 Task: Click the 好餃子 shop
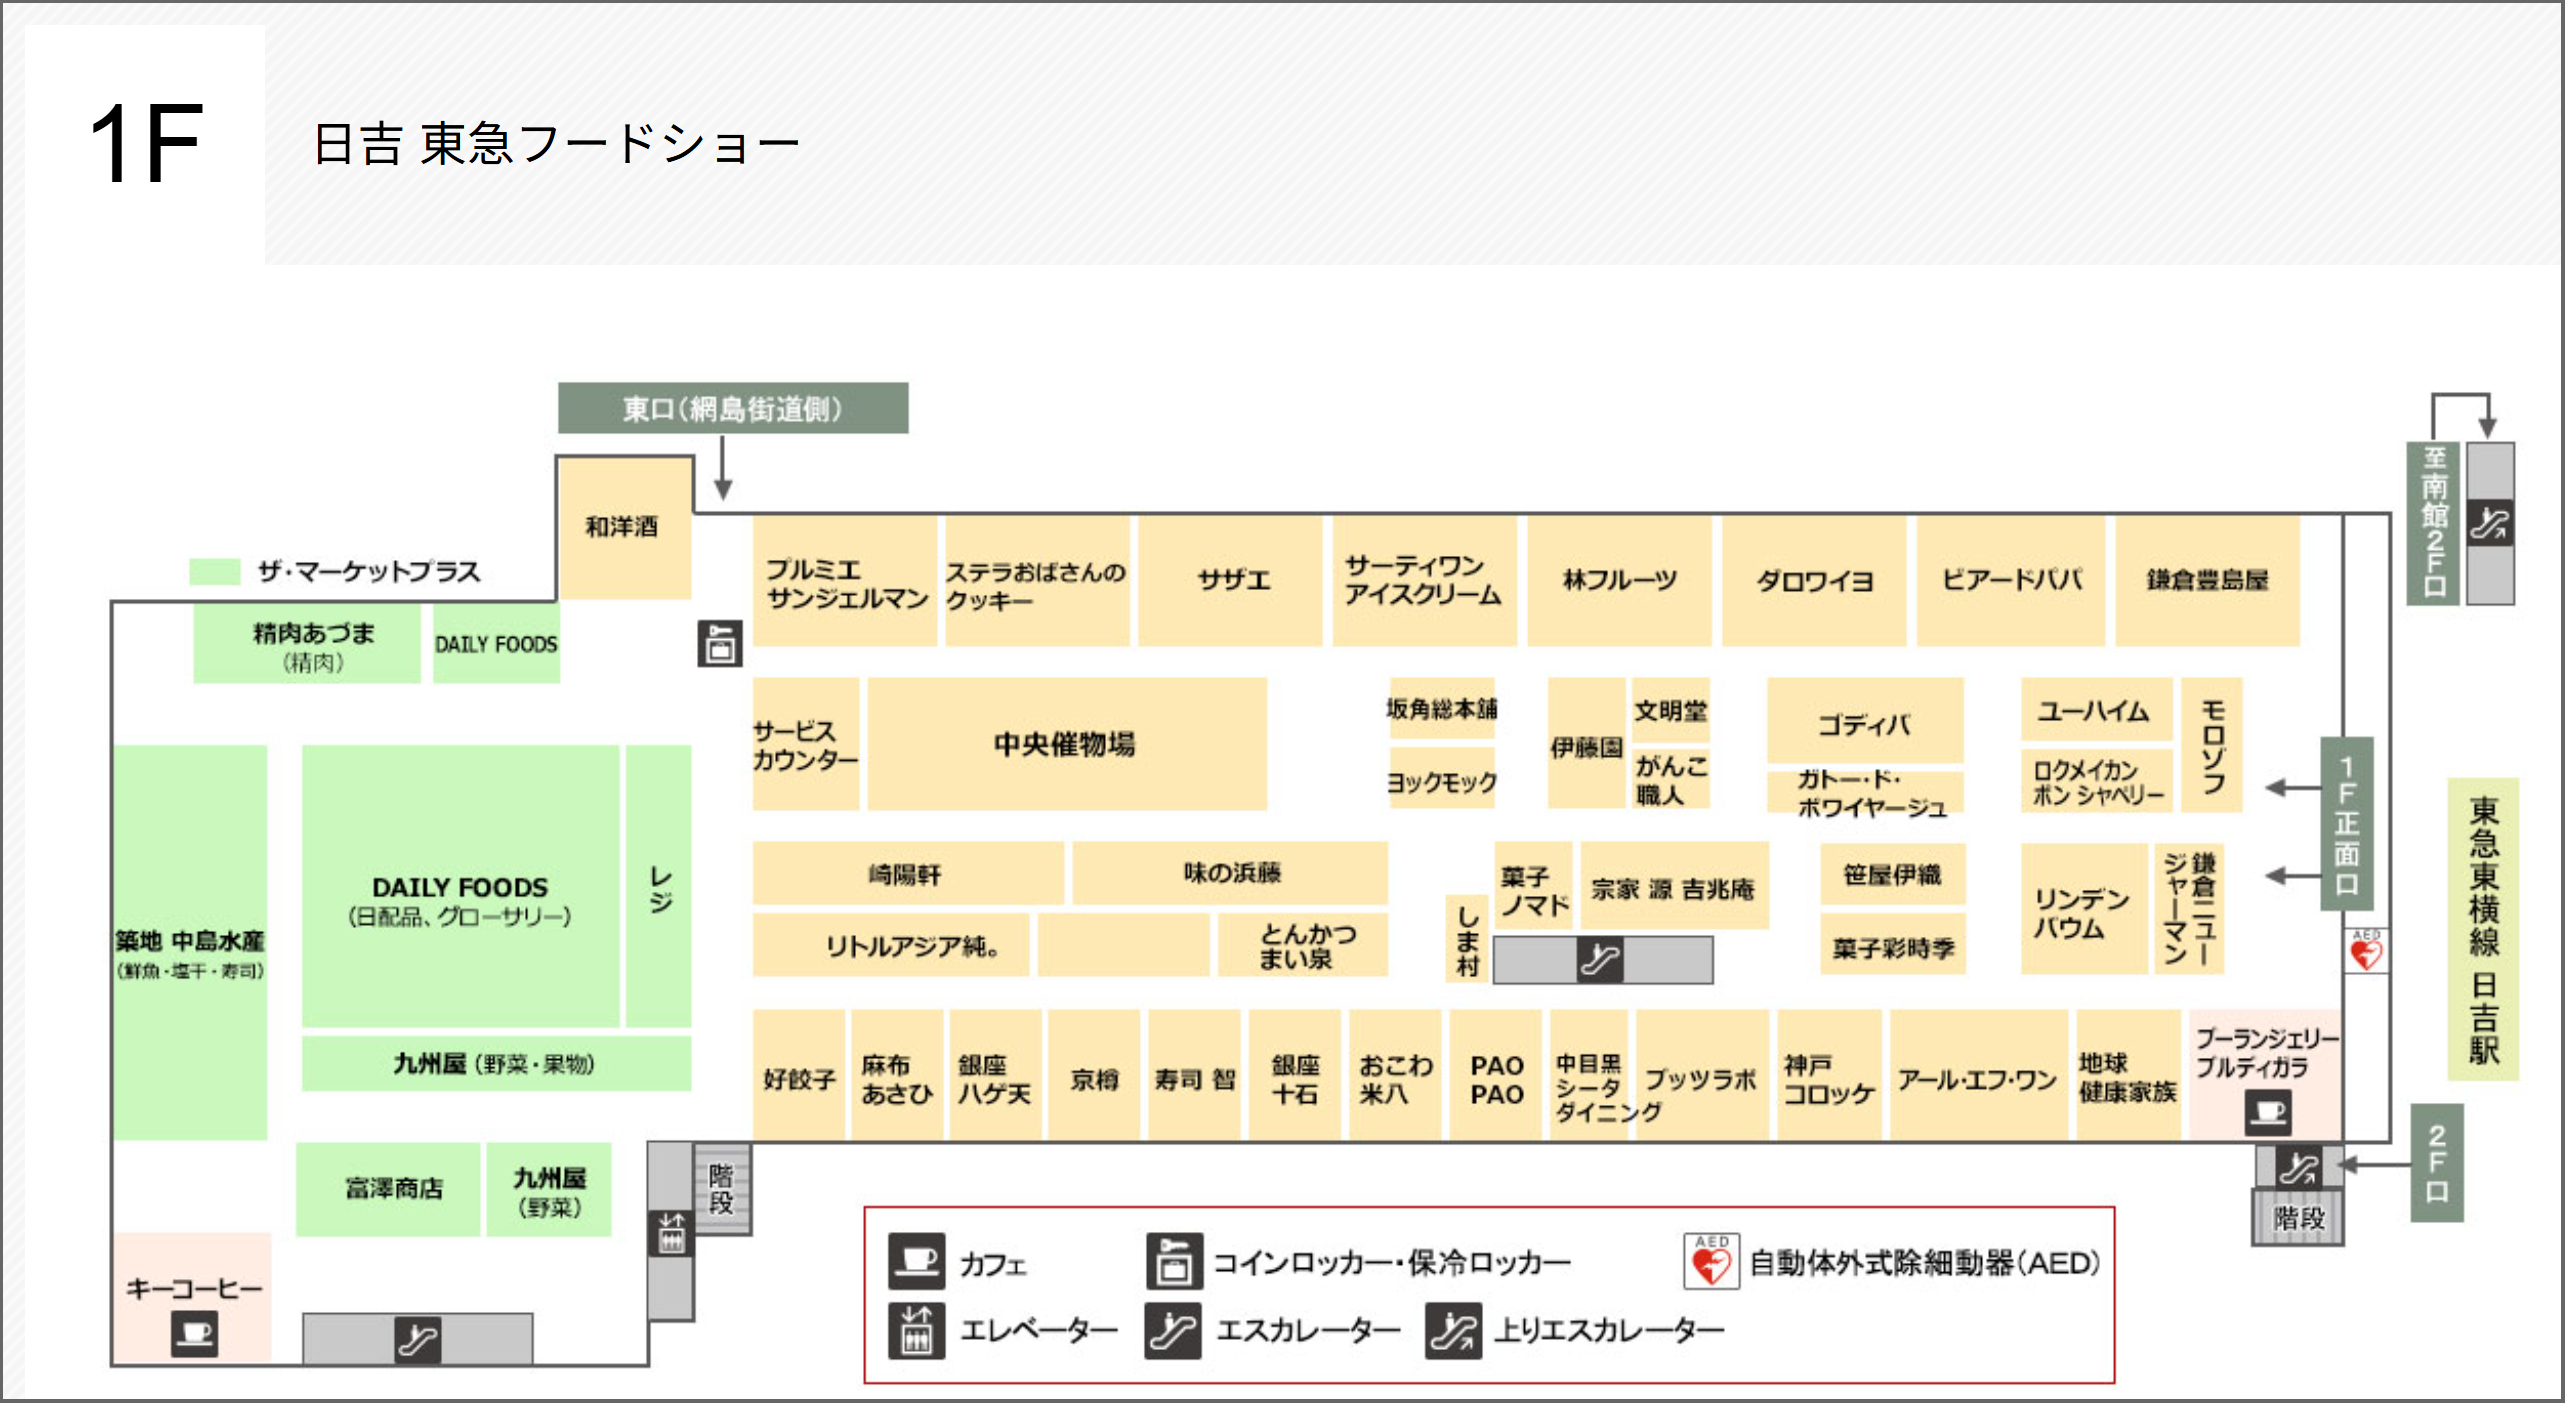pos(799,1075)
